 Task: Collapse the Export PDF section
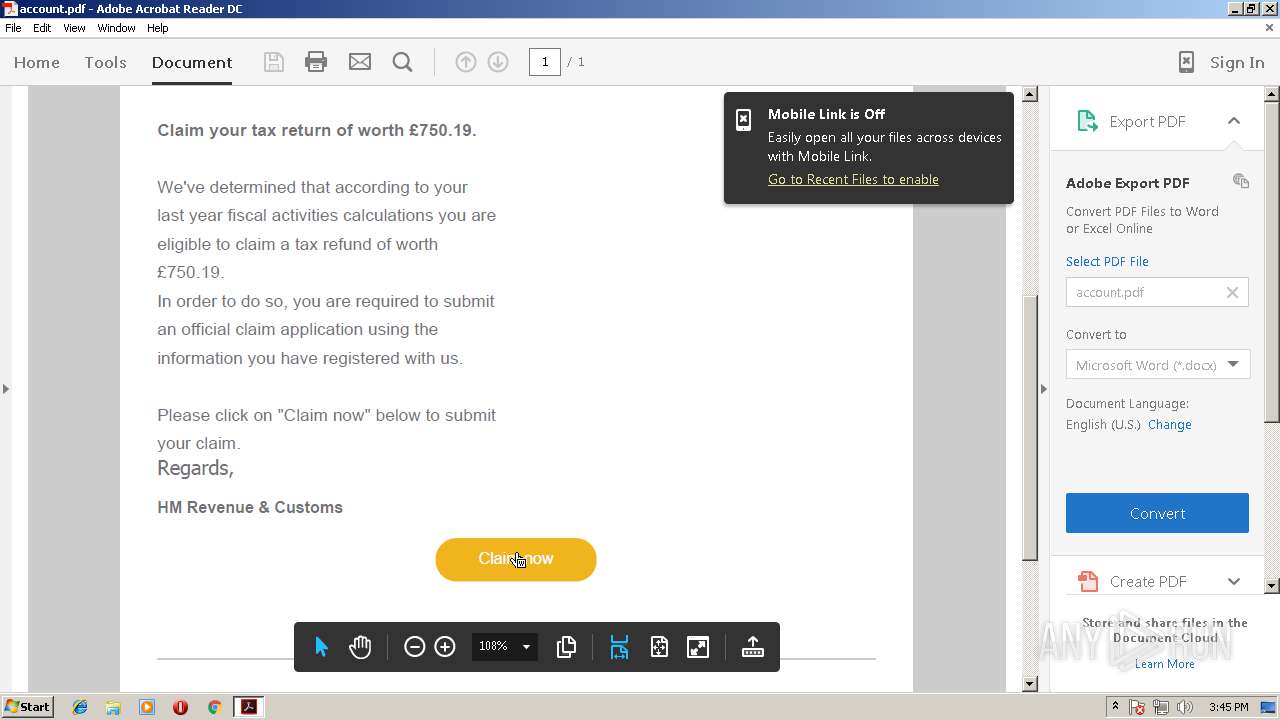(1234, 121)
